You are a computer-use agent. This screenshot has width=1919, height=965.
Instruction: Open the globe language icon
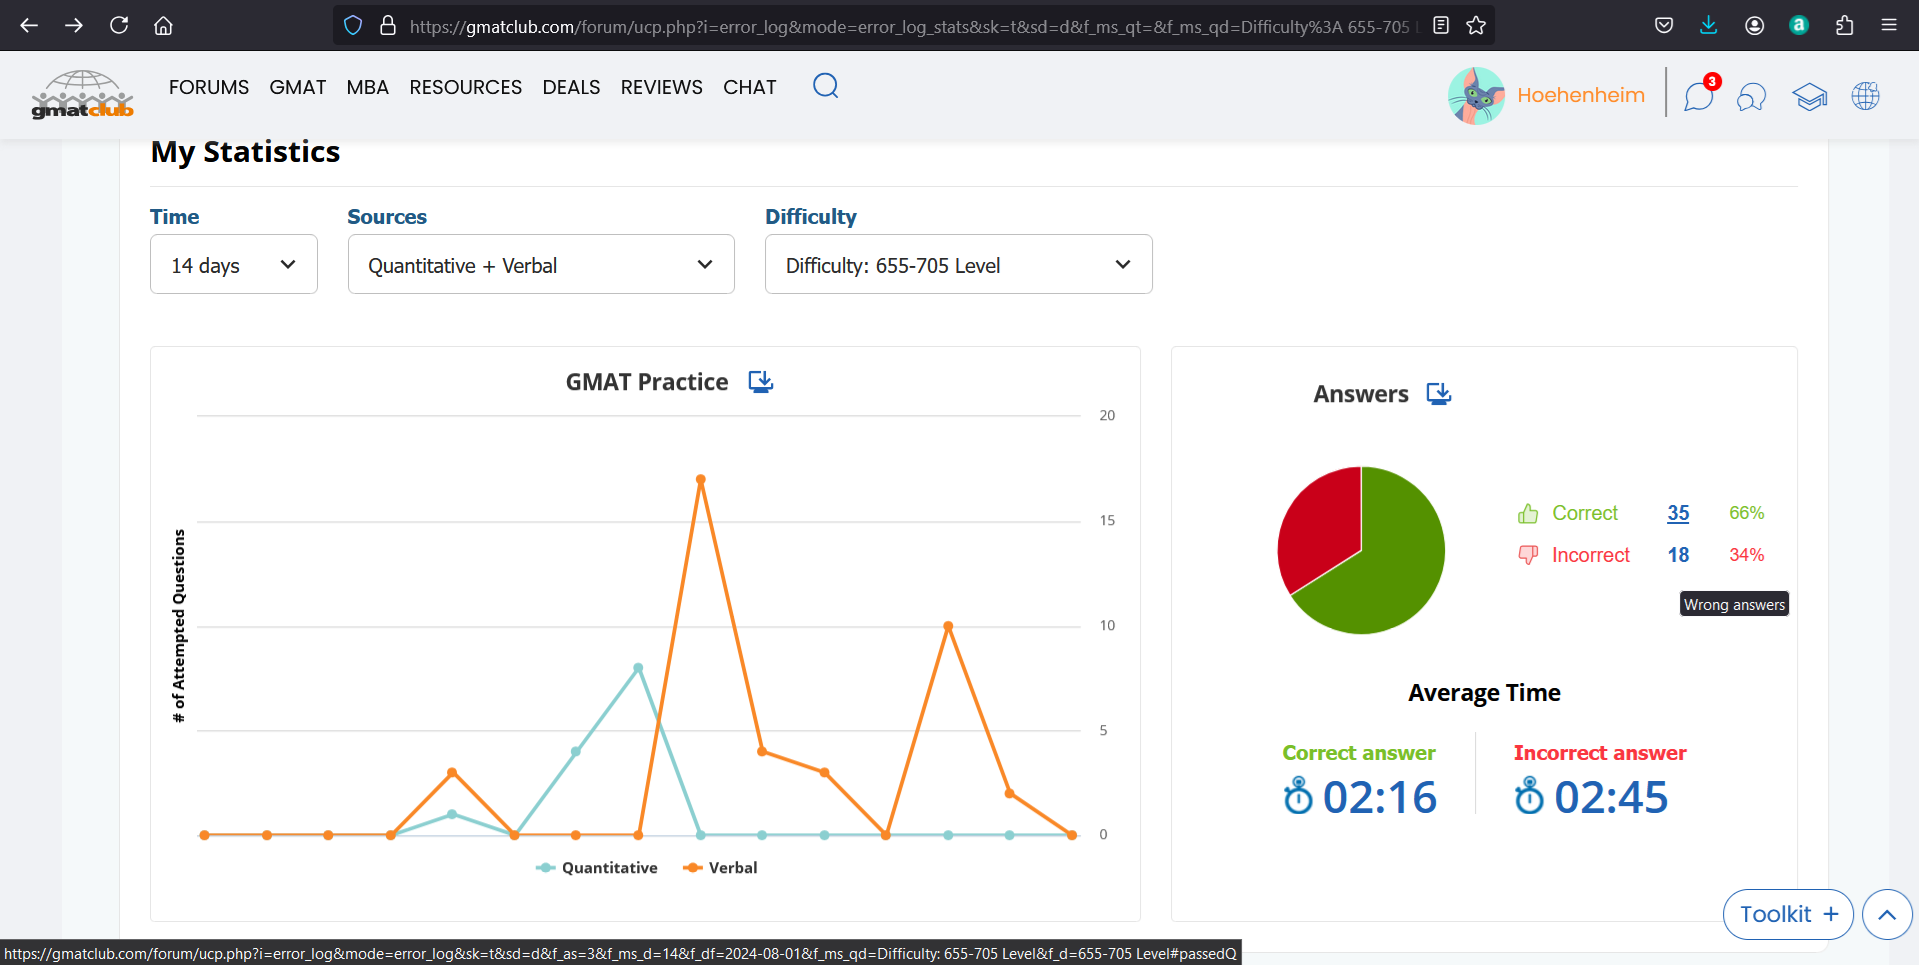pos(1865,96)
